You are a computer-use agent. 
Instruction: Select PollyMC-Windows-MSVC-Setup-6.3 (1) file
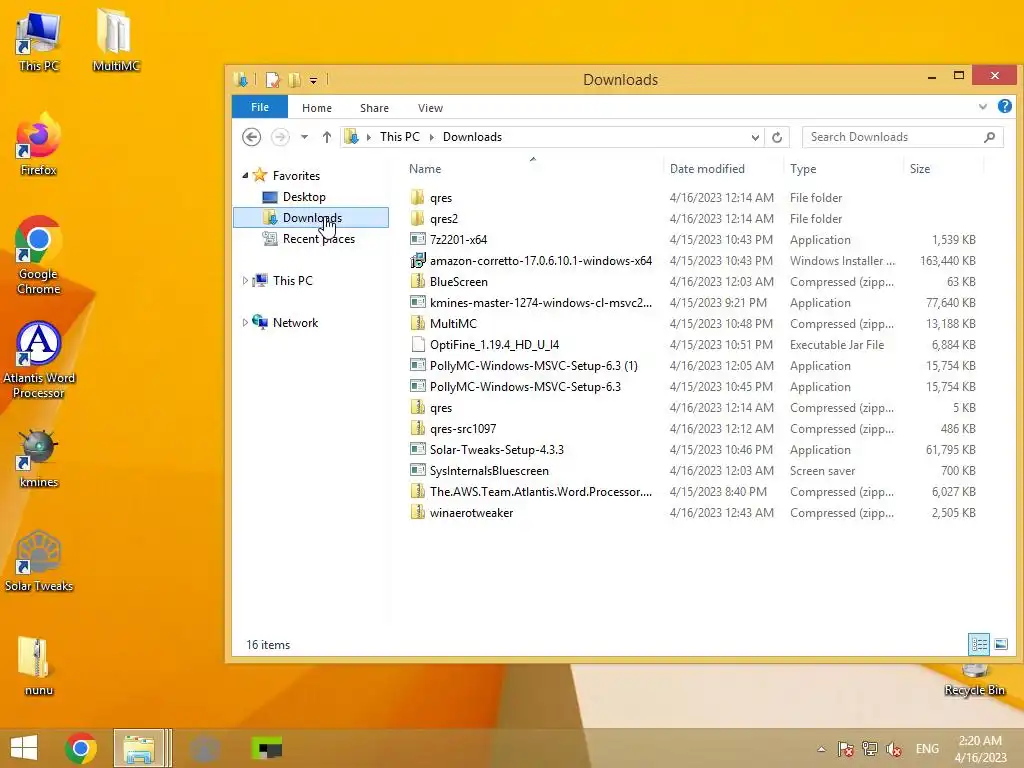click(534, 366)
